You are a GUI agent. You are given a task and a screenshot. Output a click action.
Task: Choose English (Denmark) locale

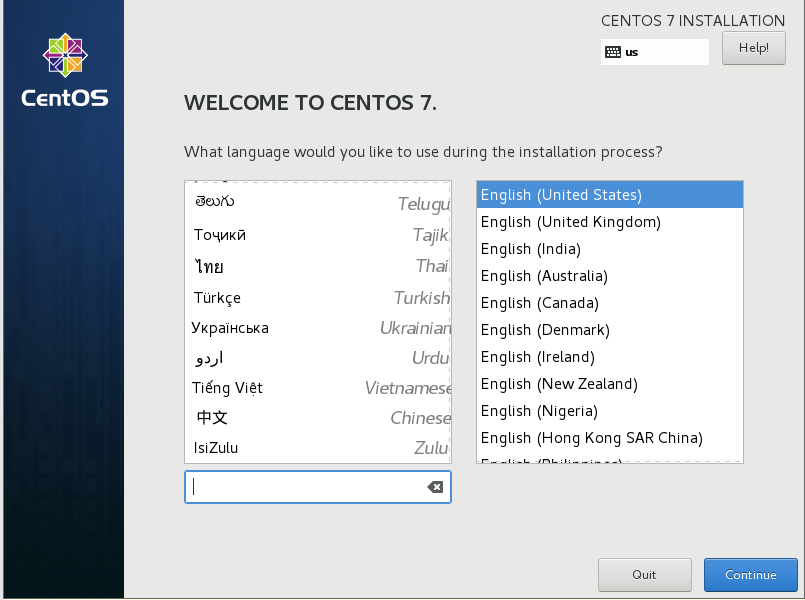point(609,330)
